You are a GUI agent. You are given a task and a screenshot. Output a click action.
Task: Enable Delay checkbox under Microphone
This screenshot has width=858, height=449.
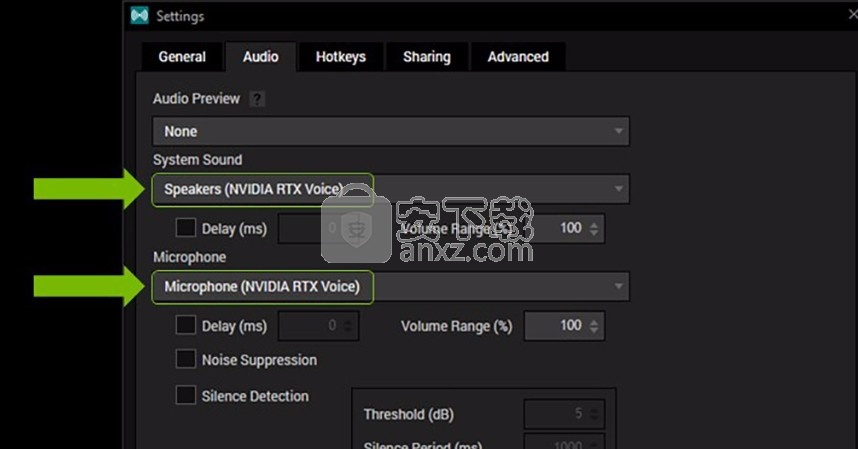185,325
